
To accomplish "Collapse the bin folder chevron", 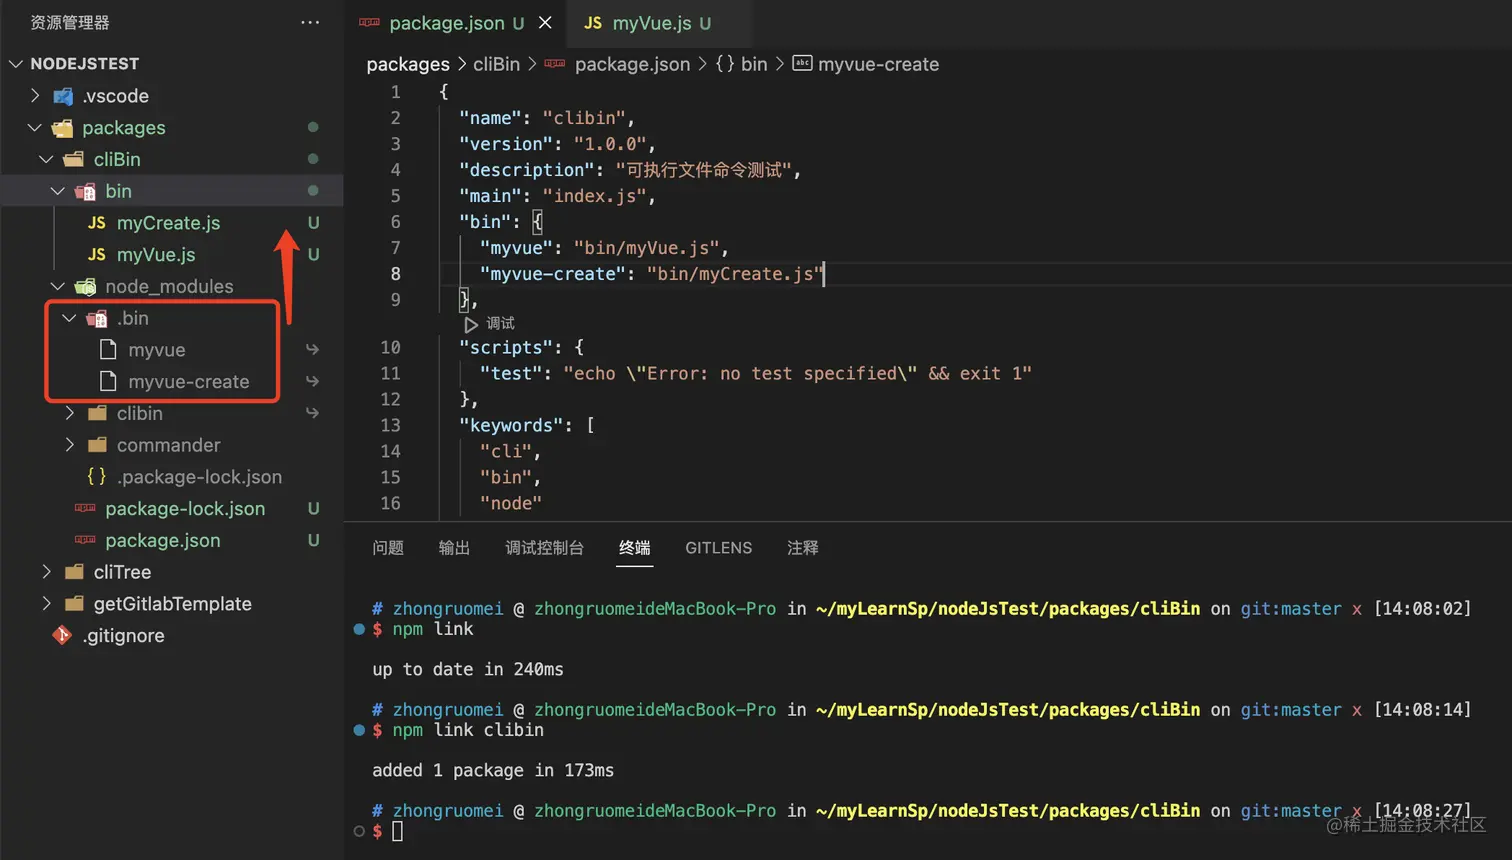I will click(58, 191).
